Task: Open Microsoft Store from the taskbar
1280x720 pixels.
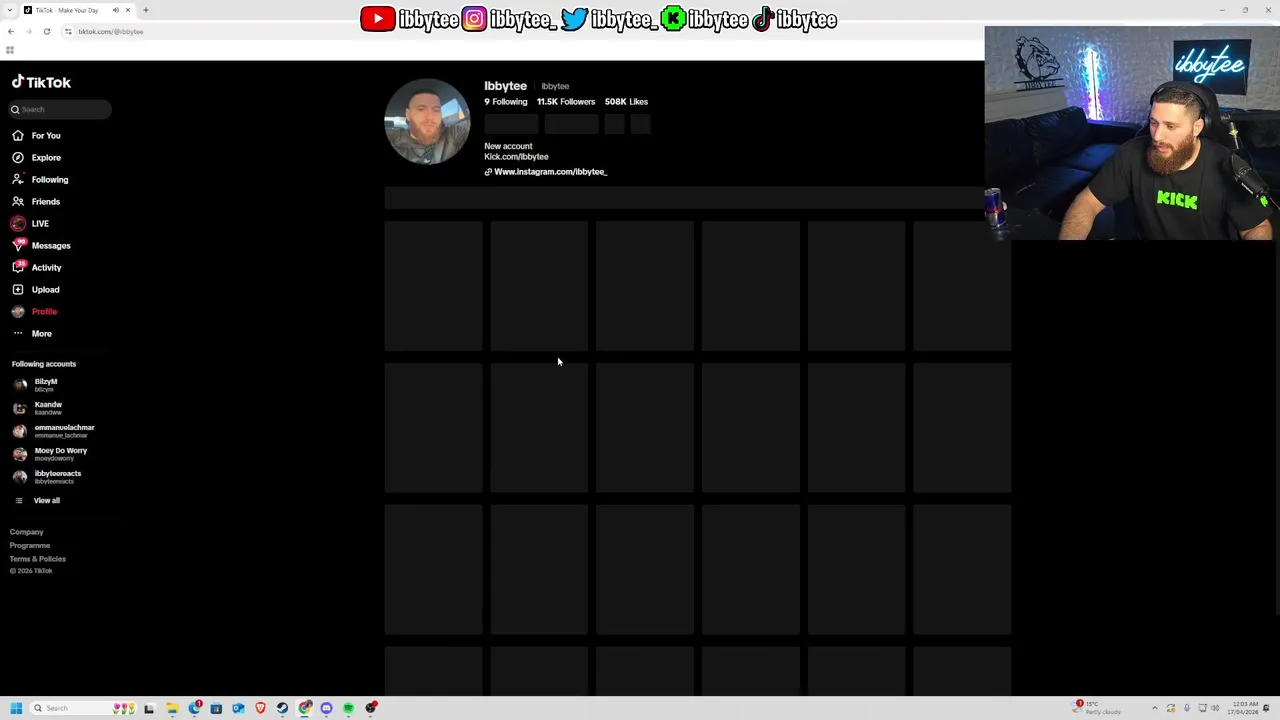Action: click(216, 708)
